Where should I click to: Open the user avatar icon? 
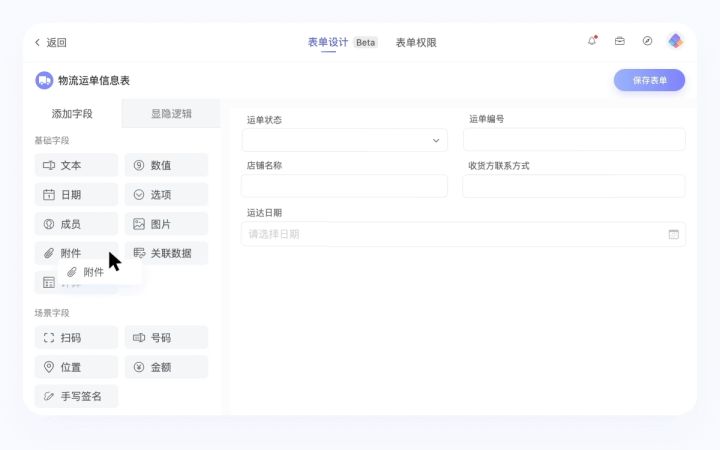pos(676,41)
